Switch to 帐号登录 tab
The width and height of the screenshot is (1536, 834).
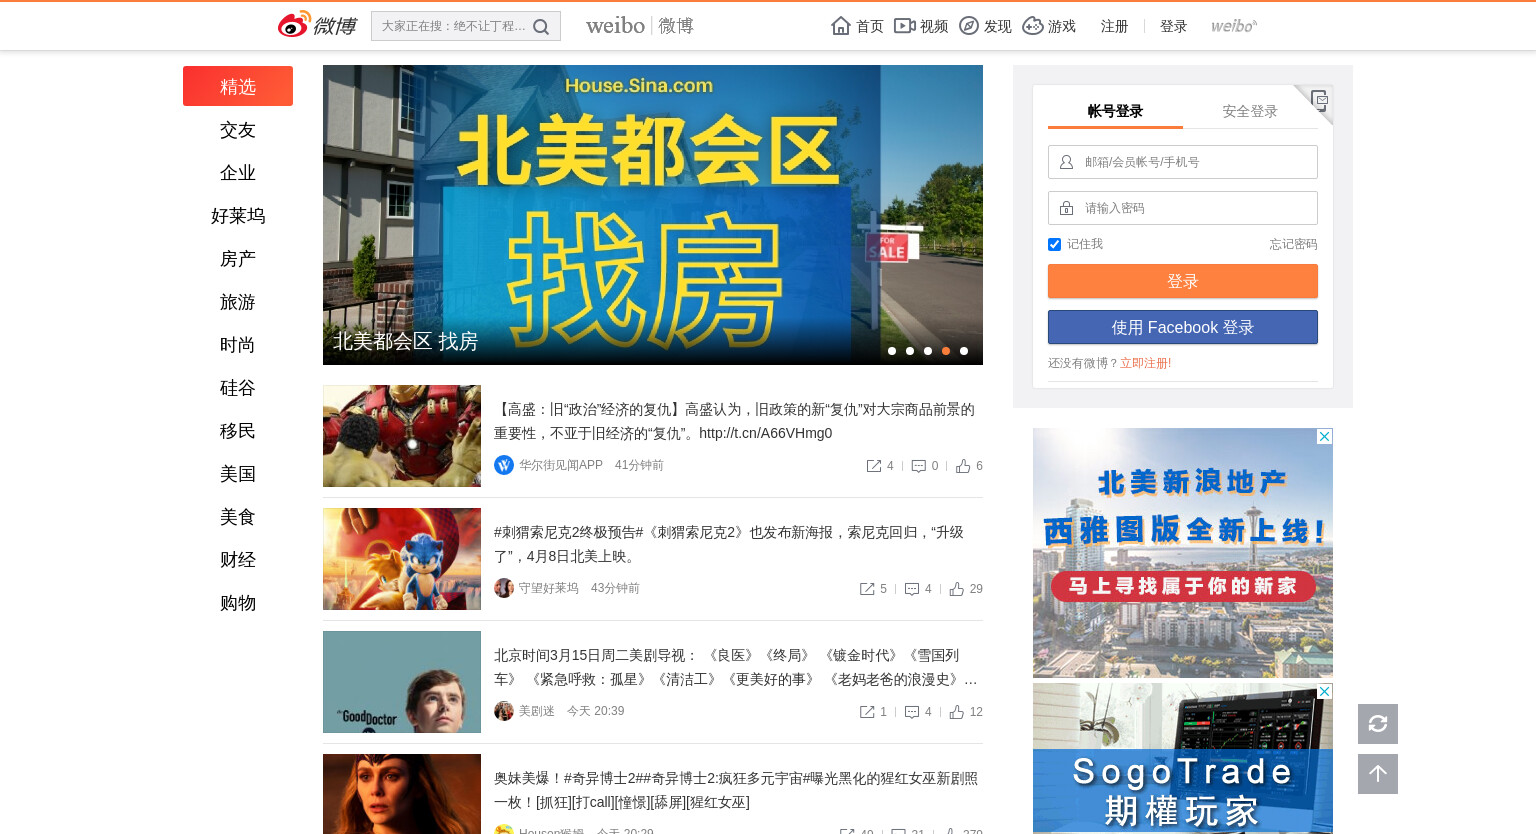point(1115,111)
